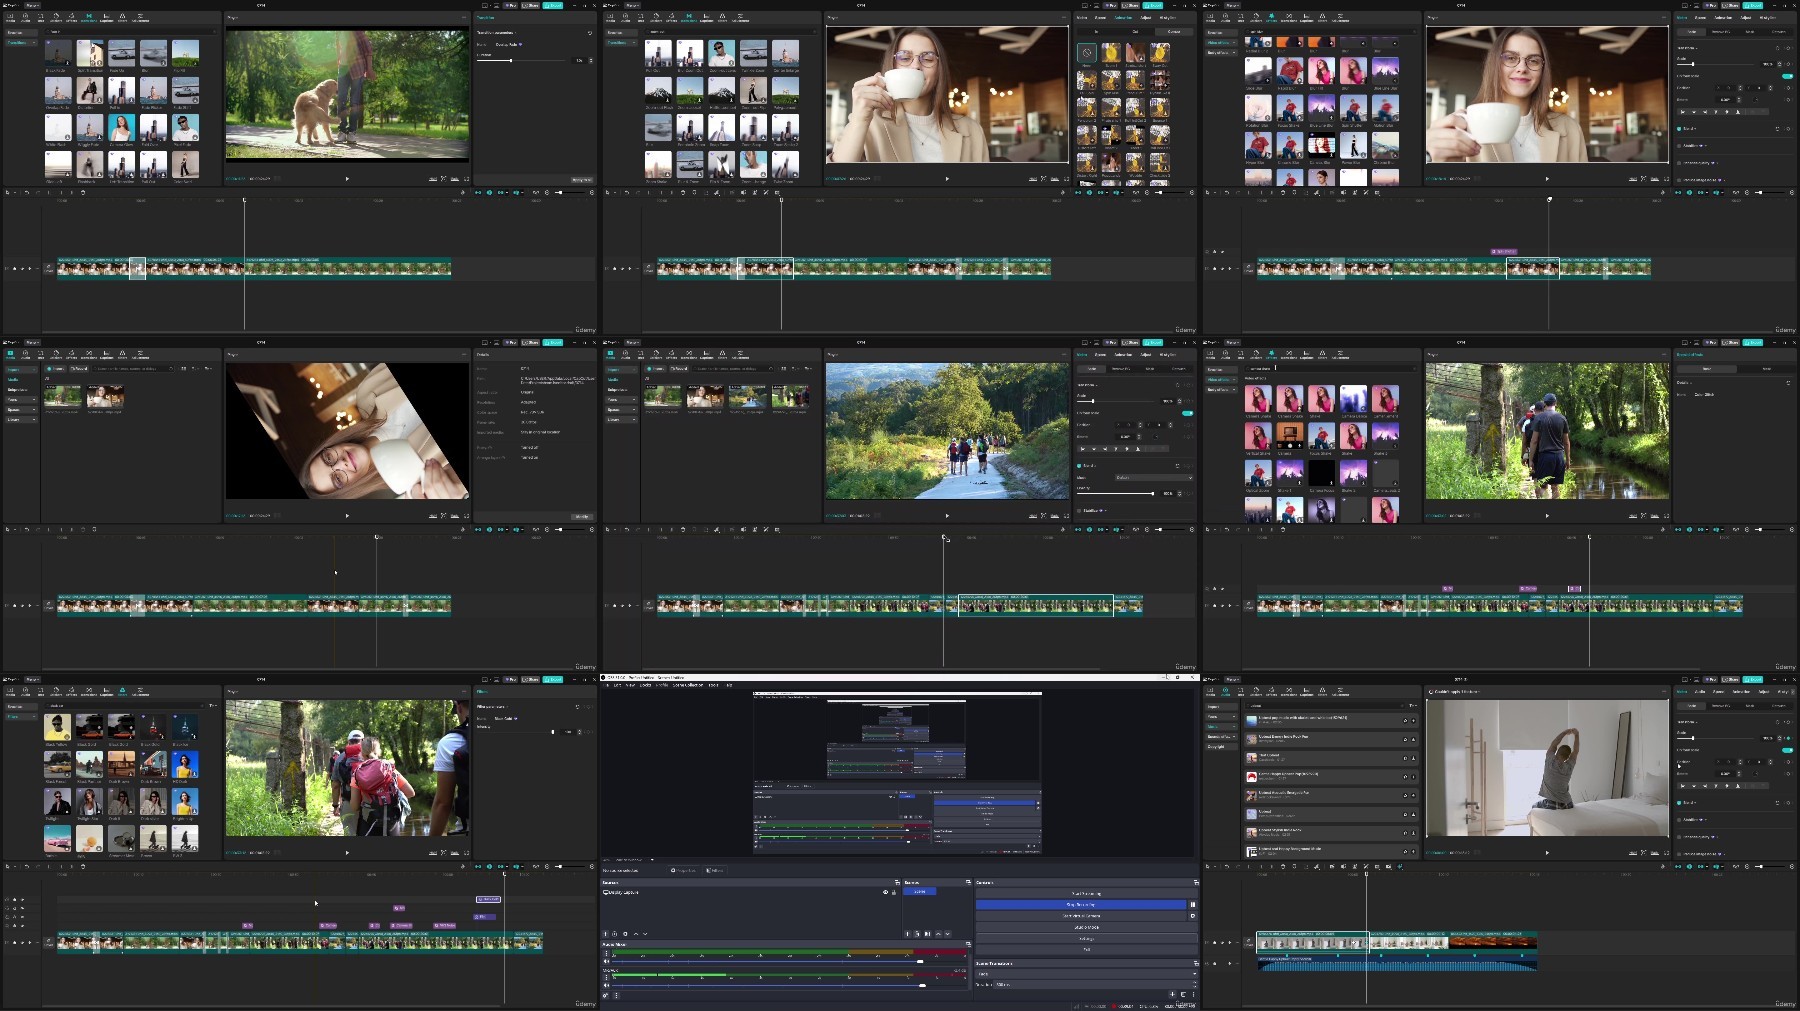
Task: Select Captions icon in bedroom-preview CapCut toolbar
Action: [x=1306, y=691]
